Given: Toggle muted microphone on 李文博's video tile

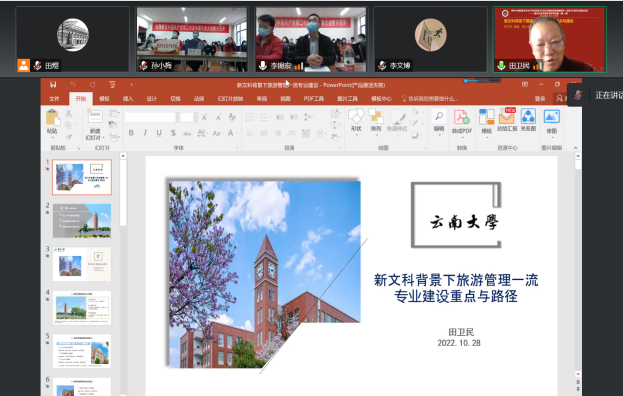Looking at the screenshot, I should tap(382, 66).
